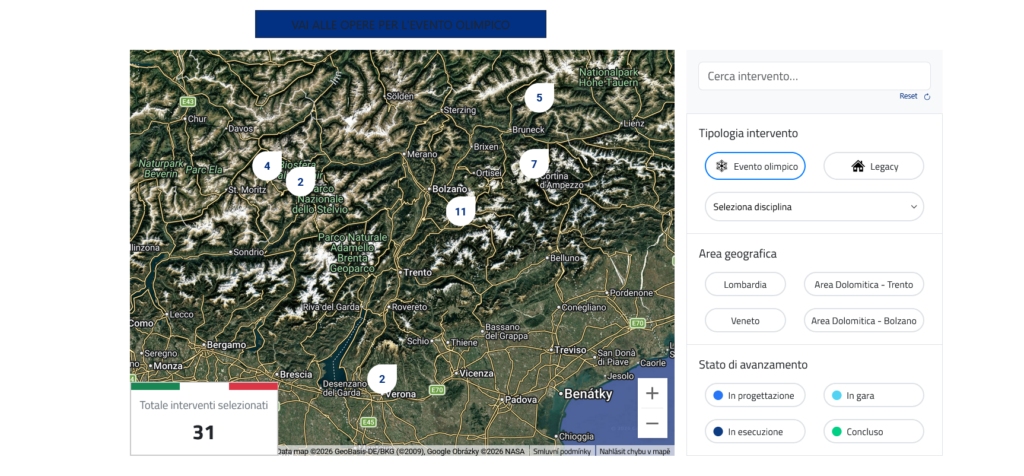Open the cluster marker labeled 4 near St. Moritz

[267, 166]
